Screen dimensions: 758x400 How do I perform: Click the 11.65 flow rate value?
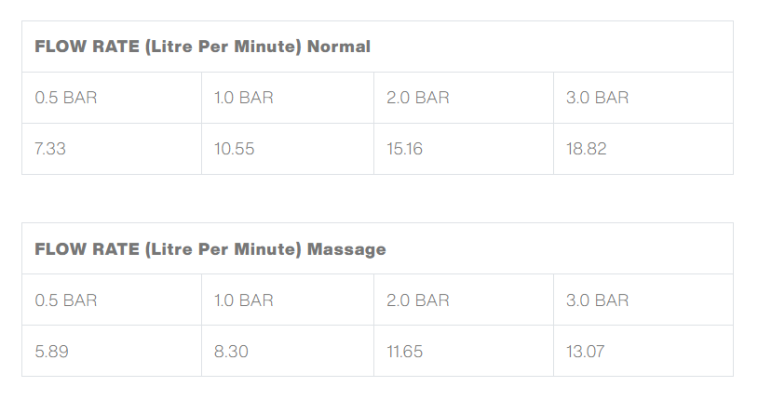point(404,352)
